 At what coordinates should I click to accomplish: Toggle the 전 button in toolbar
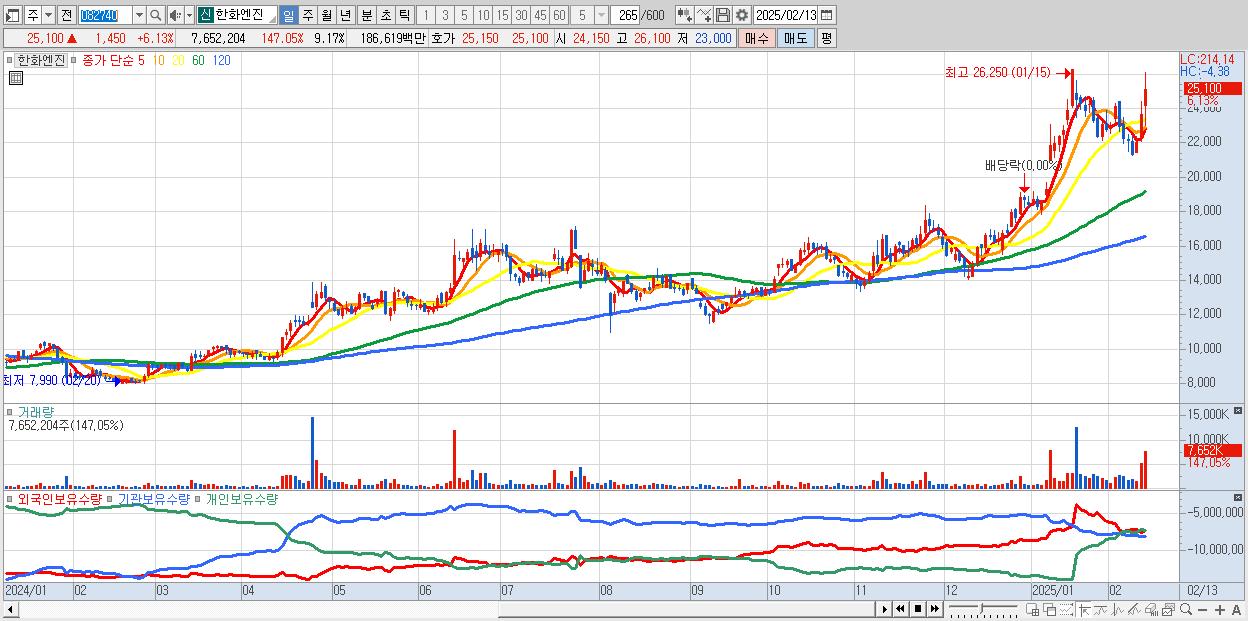pos(66,15)
